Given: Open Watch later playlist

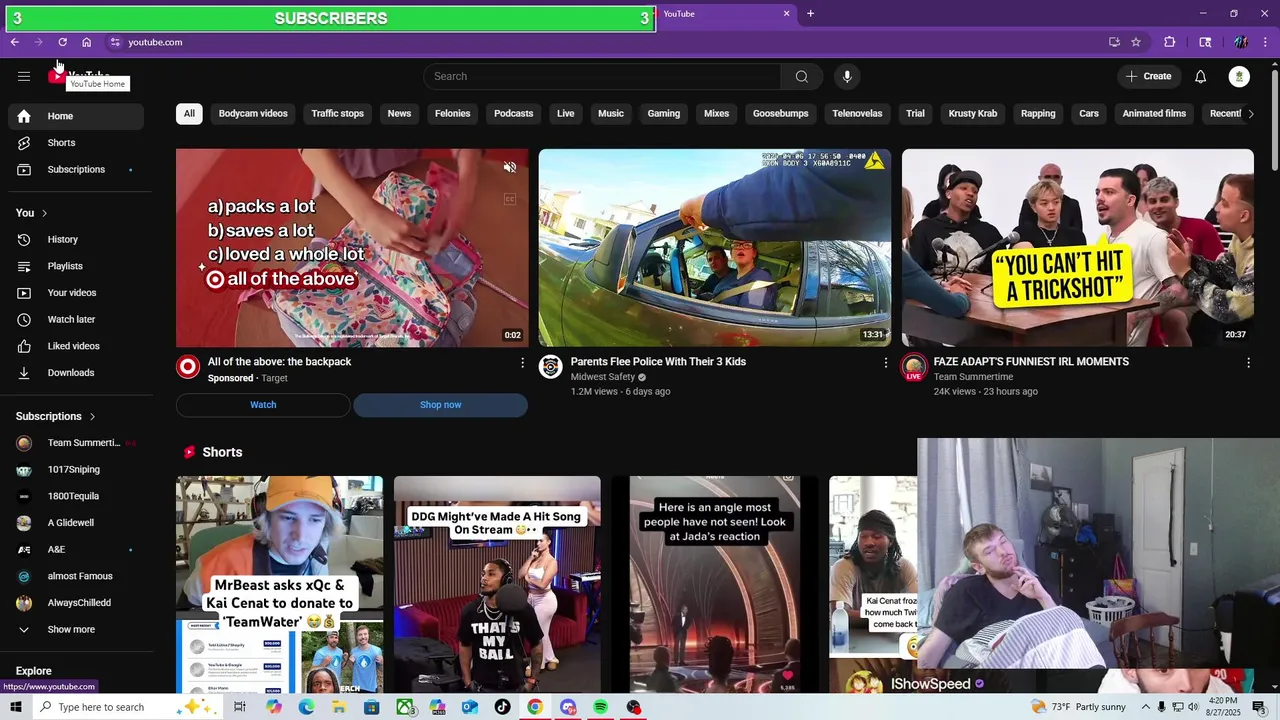Looking at the screenshot, I should (x=76, y=320).
